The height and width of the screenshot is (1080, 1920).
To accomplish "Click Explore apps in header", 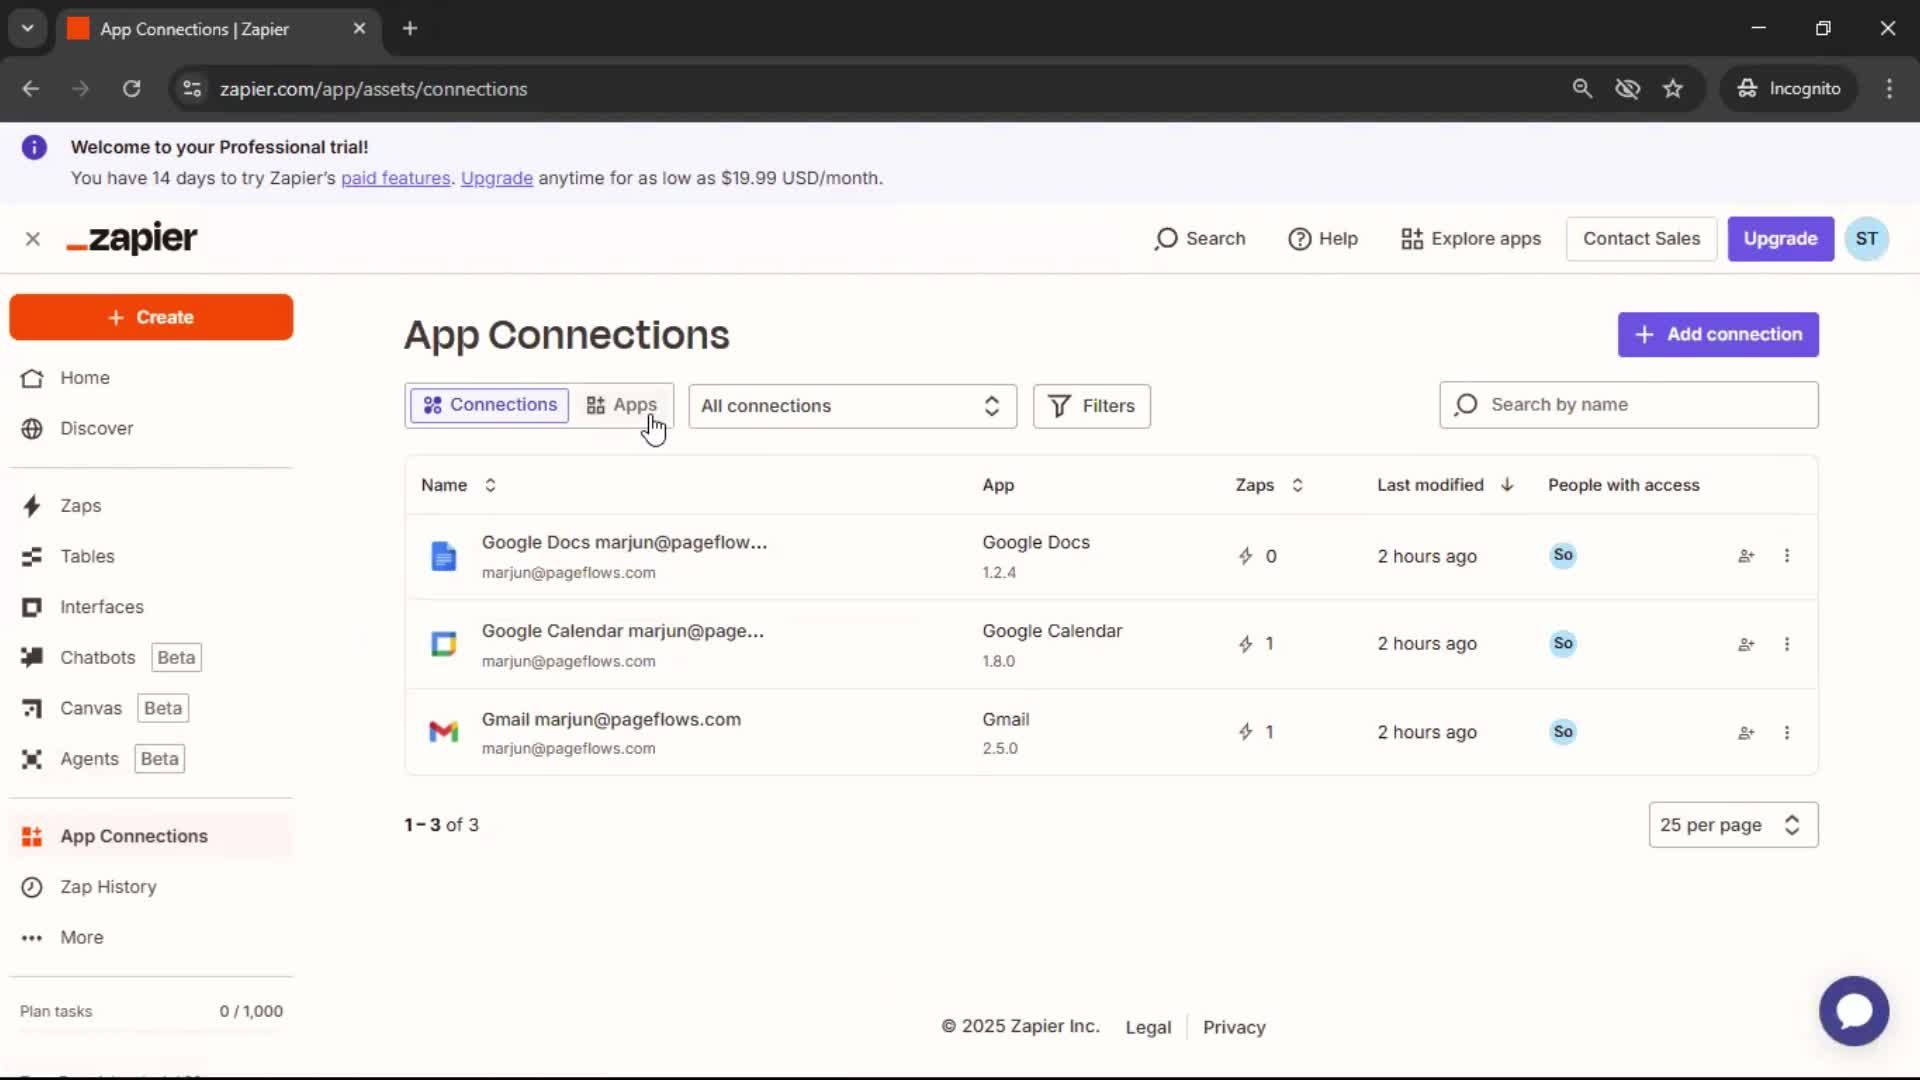I will tap(1471, 239).
